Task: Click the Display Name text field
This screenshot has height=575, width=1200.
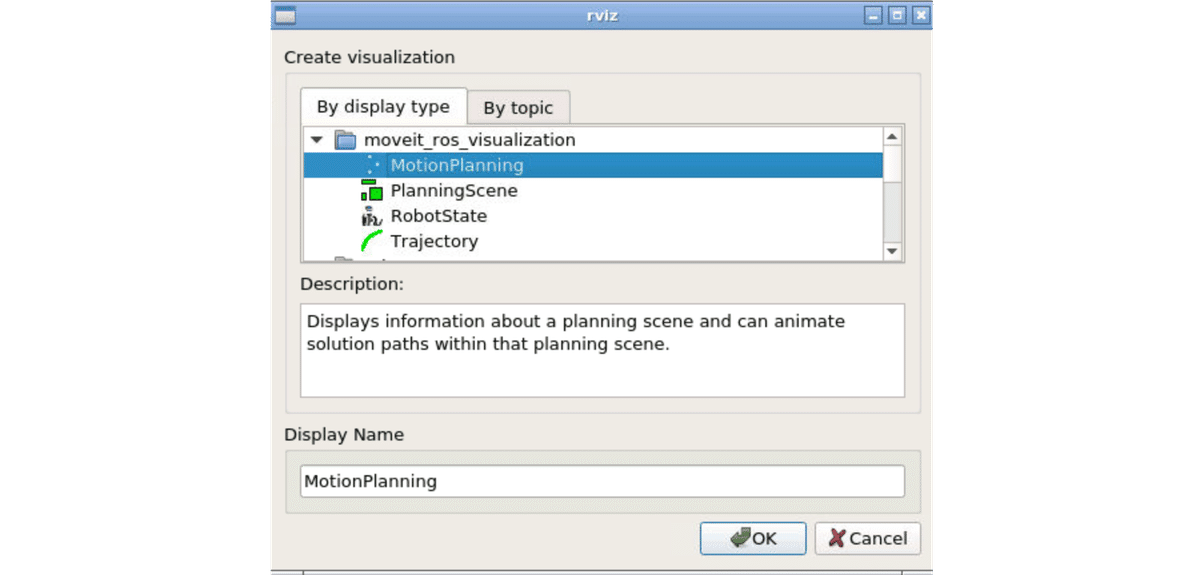Action: click(x=602, y=481)
